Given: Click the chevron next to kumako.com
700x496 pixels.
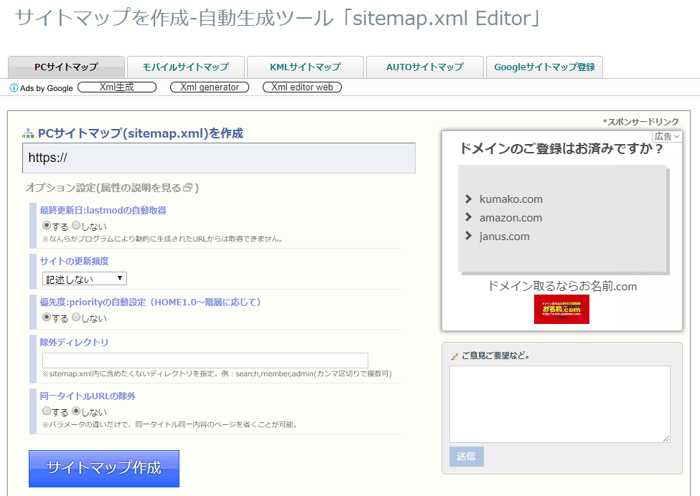Looking at the screenshot, I should 468,199.
